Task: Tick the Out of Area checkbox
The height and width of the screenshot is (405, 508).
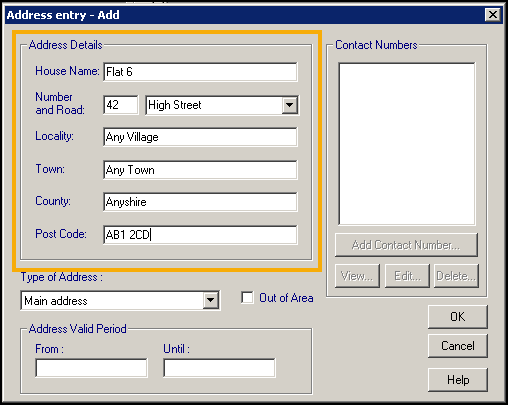Action: pyautogui.click(x=247, y=298)
